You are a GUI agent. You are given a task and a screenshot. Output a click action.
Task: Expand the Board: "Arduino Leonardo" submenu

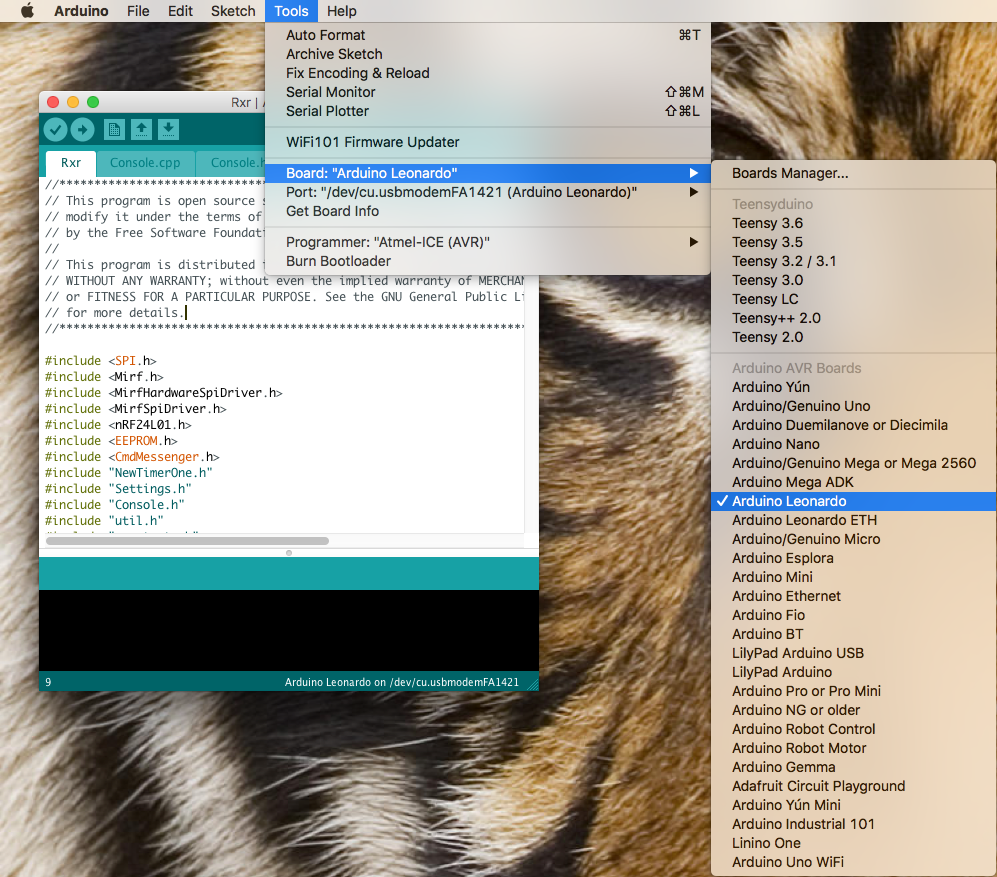pos(488,173)
